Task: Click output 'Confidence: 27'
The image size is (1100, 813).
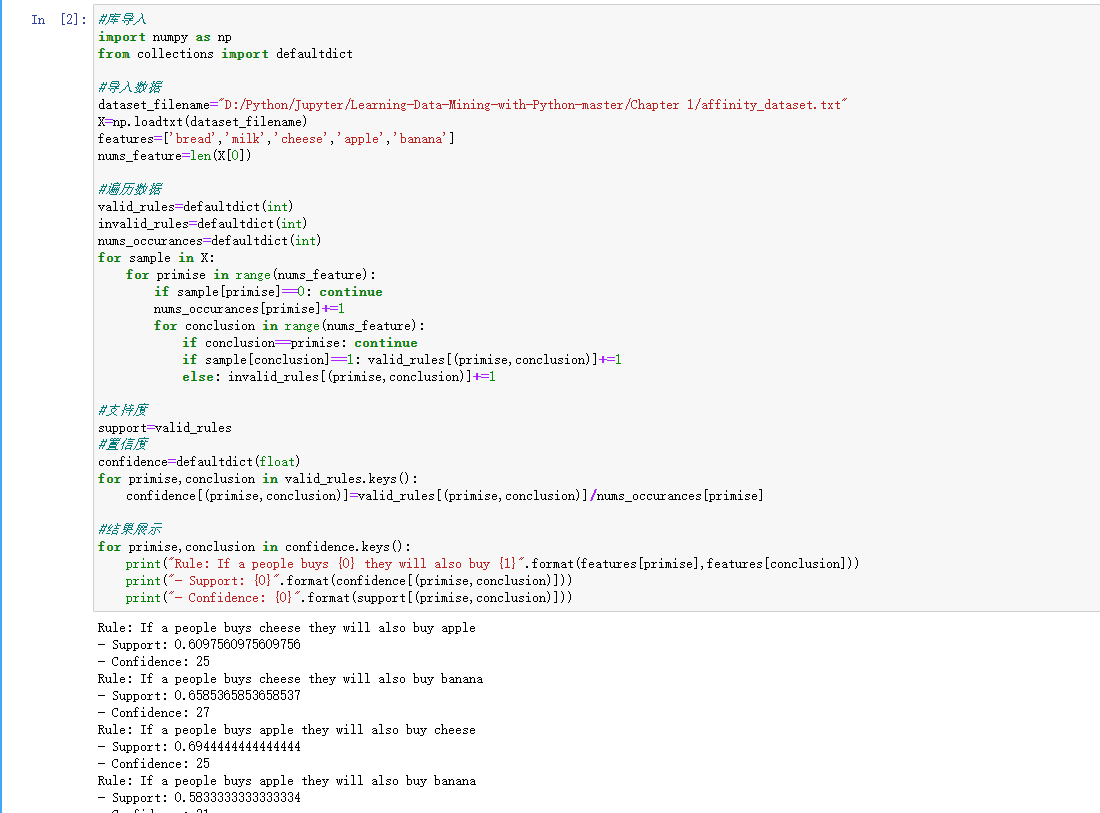Action: pos(161,713)
